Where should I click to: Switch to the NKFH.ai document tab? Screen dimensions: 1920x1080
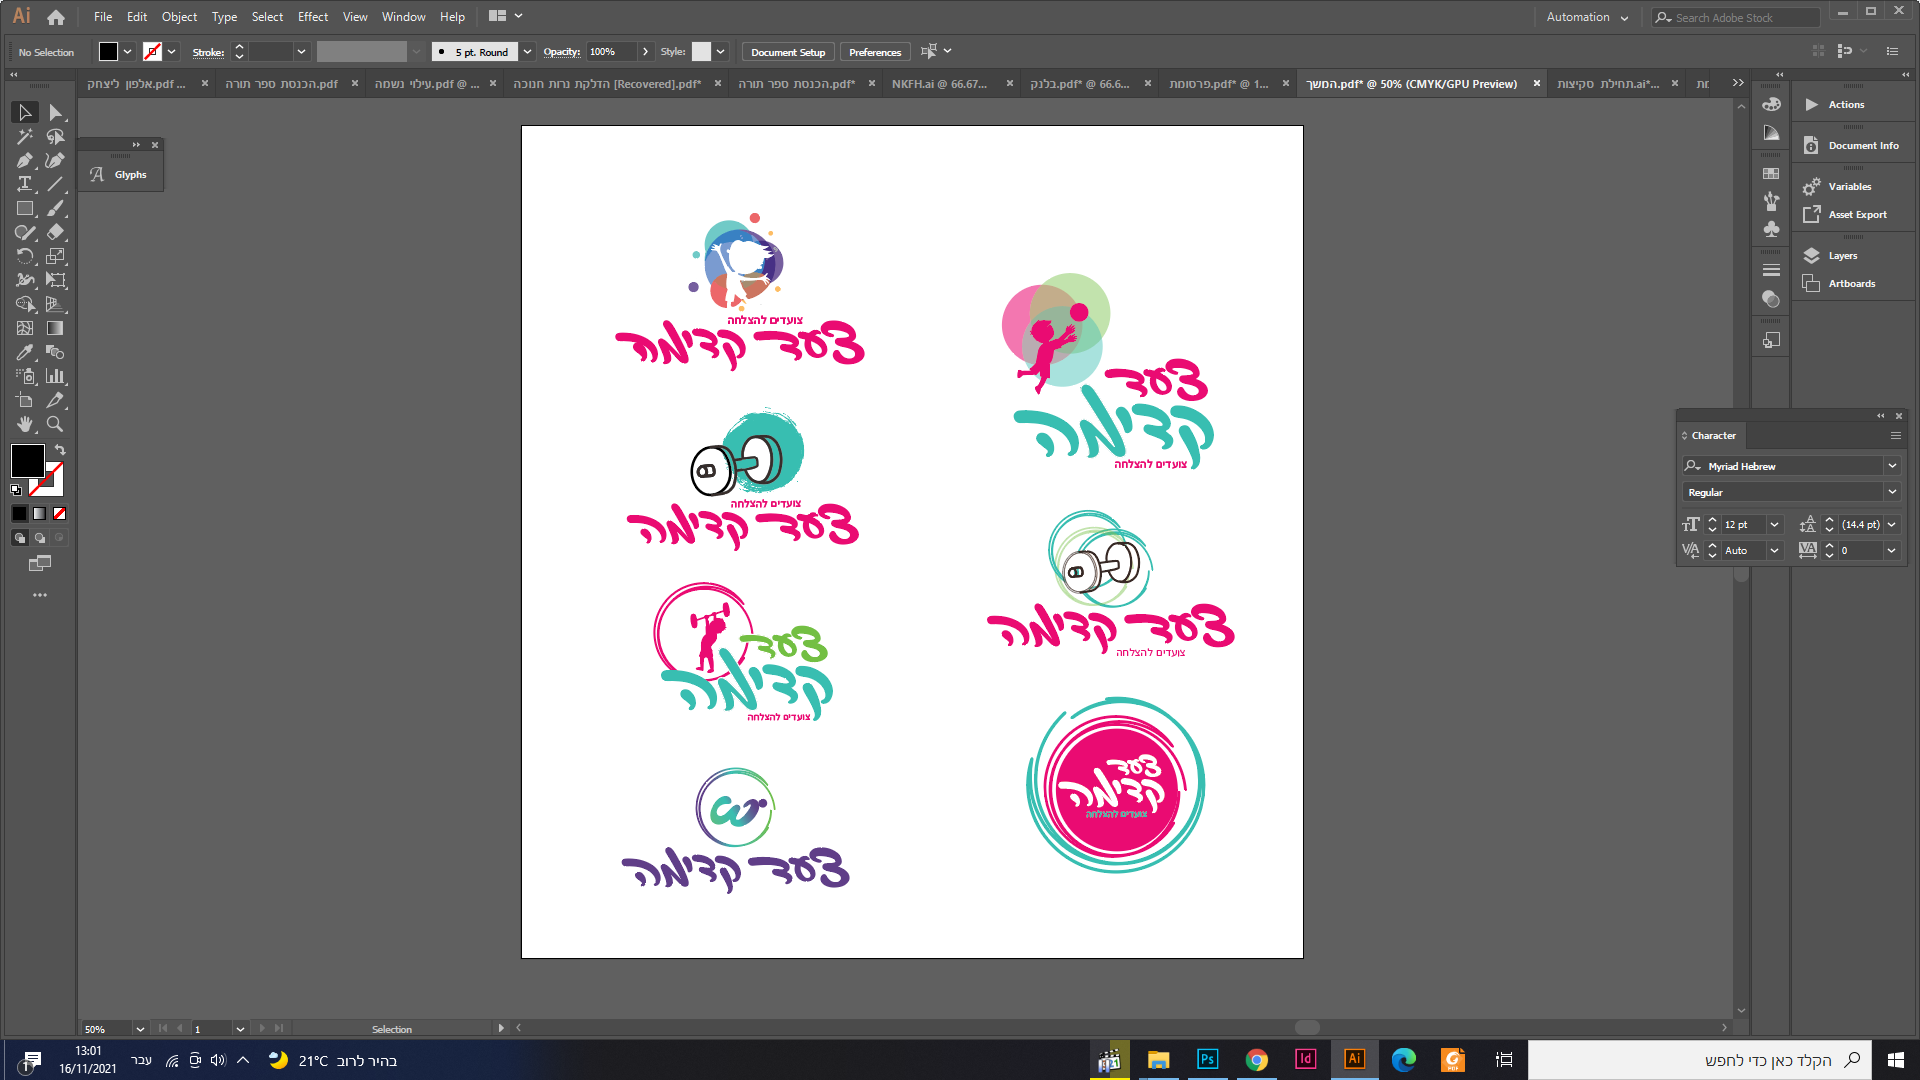point(939,84)
